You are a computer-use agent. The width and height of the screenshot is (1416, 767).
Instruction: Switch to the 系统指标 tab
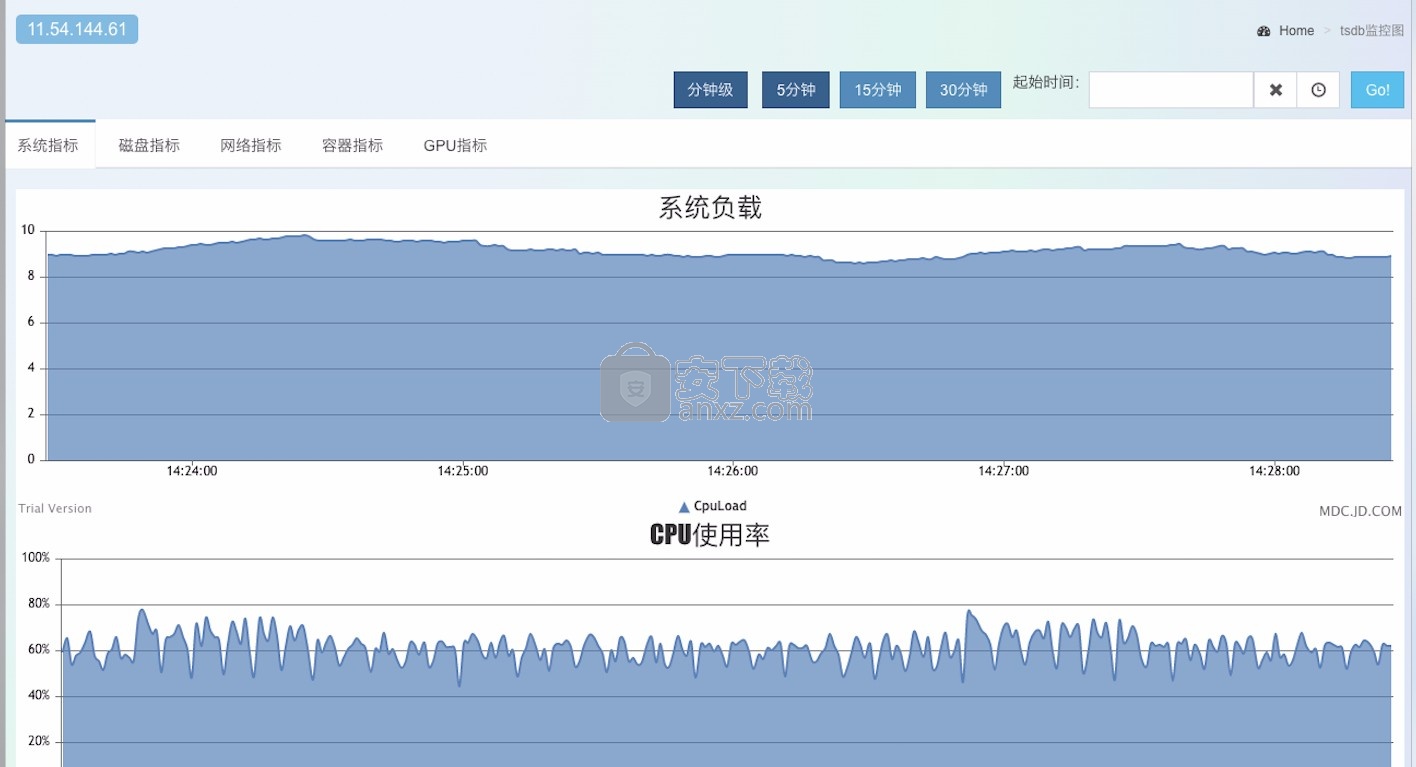(x=48, y=145)
